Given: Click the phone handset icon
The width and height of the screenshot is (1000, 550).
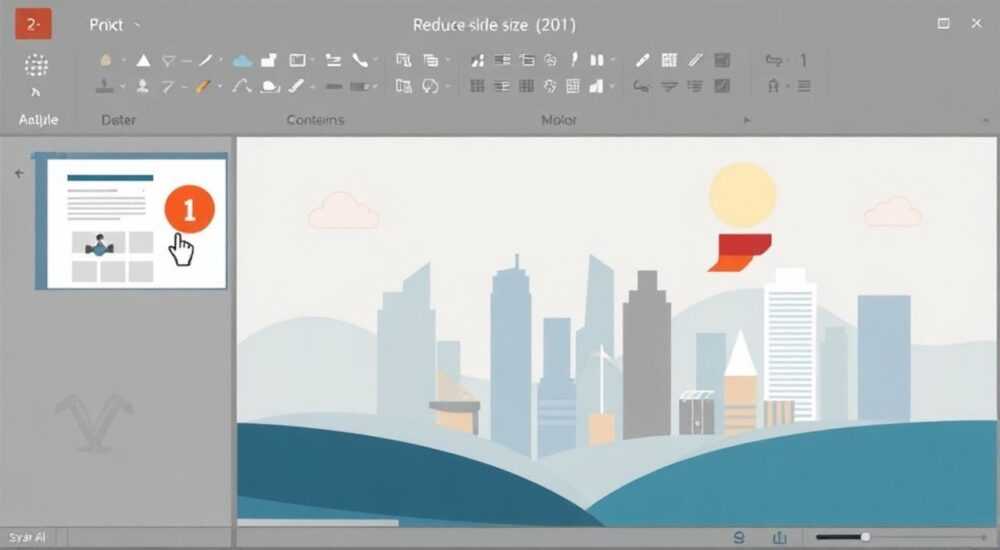Looking at the screenshot, I should pos(360,61).
